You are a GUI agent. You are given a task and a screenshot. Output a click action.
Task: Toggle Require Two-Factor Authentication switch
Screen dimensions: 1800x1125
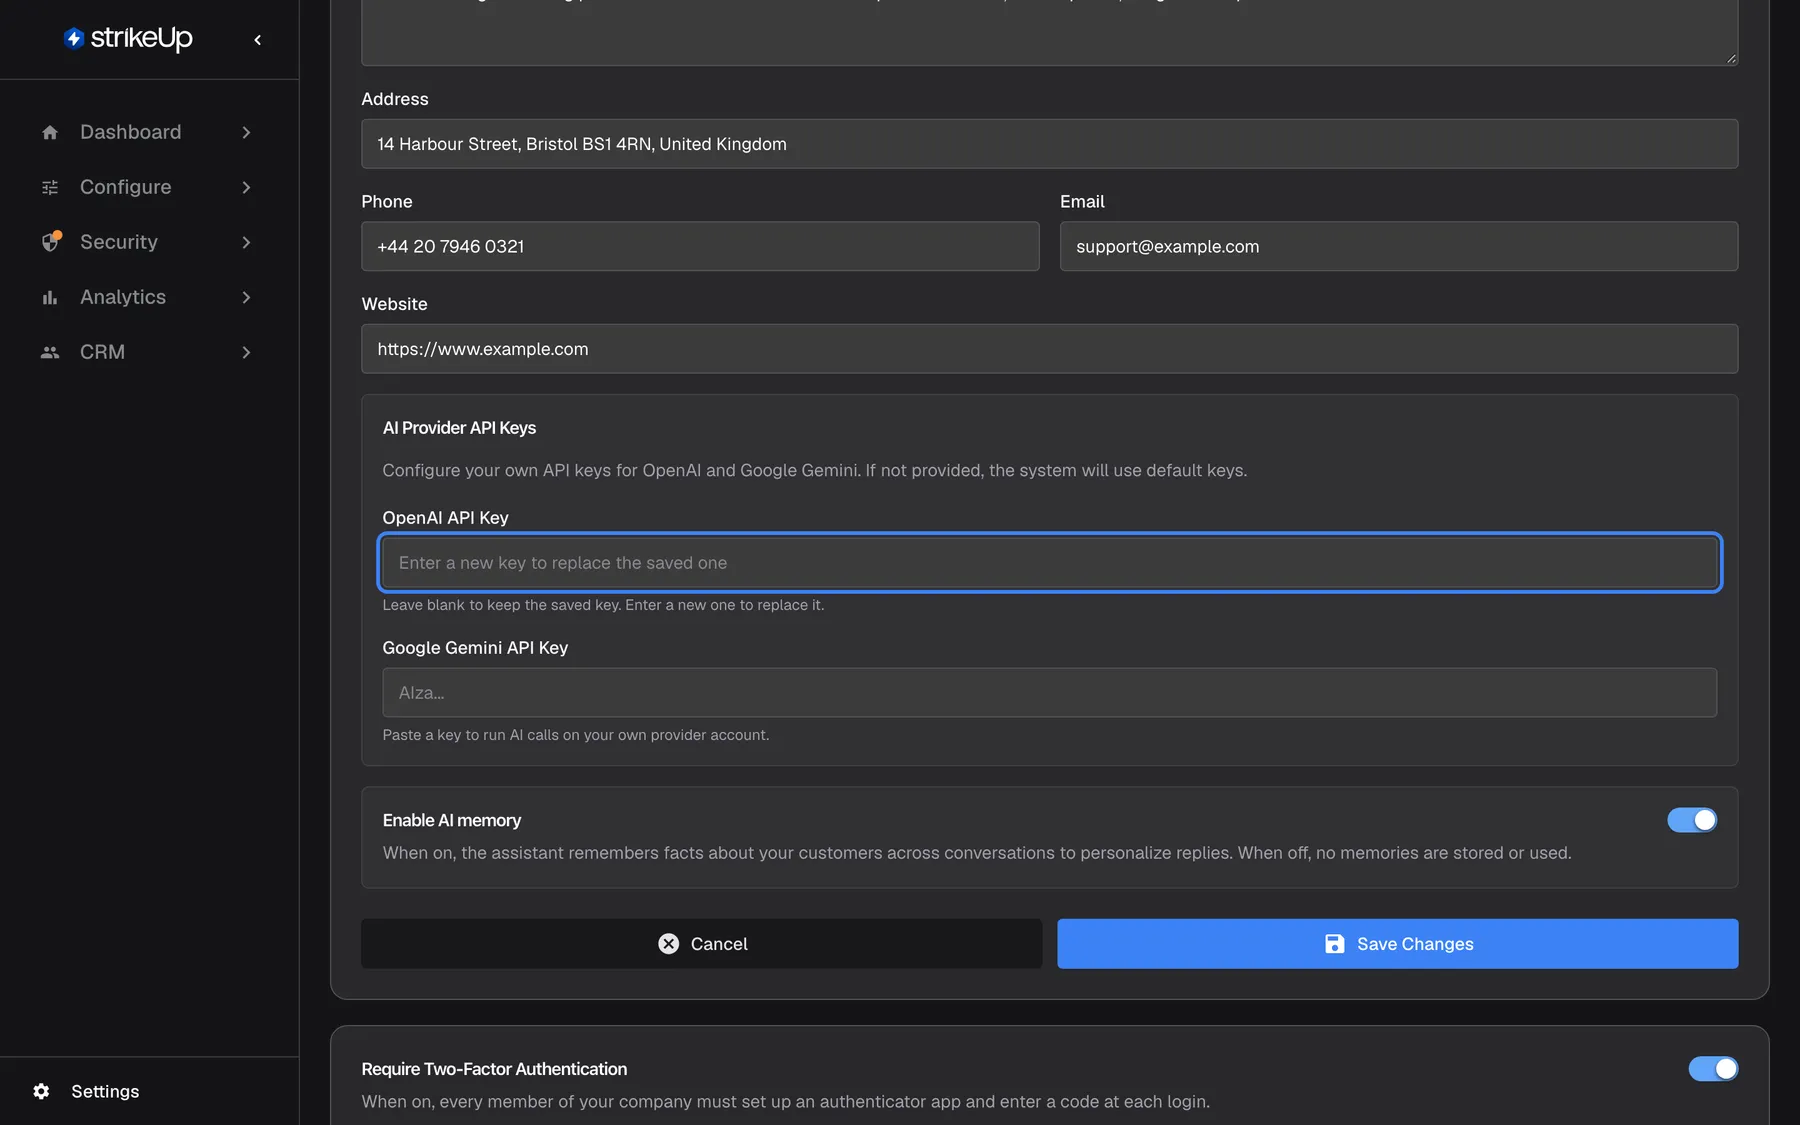tap(1713, 1069)
